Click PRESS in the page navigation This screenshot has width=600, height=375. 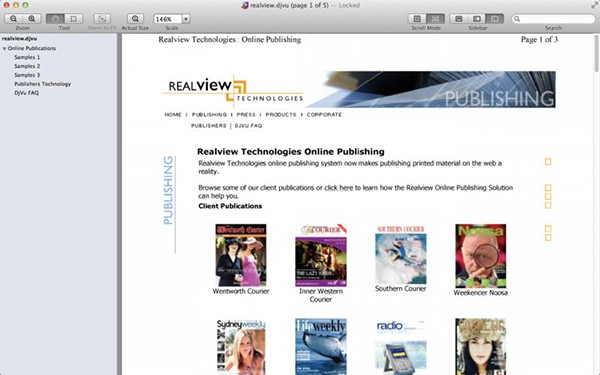246,114
